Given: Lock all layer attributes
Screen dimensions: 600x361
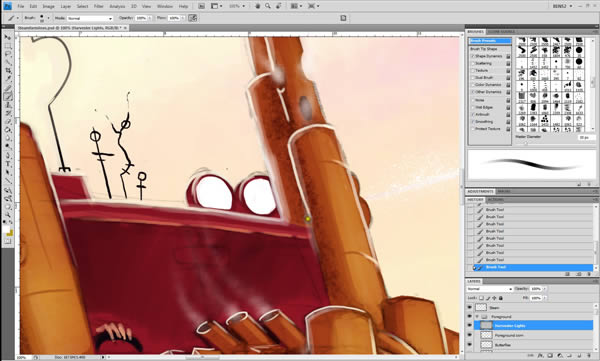Looking at the screenshot, I should pos(501,298).
